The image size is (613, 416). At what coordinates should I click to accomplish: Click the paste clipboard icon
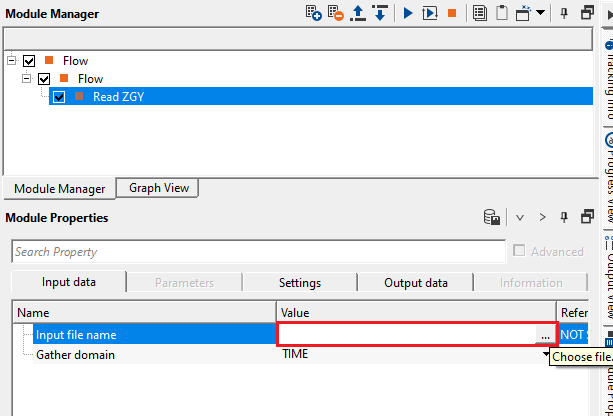point(501,13)
